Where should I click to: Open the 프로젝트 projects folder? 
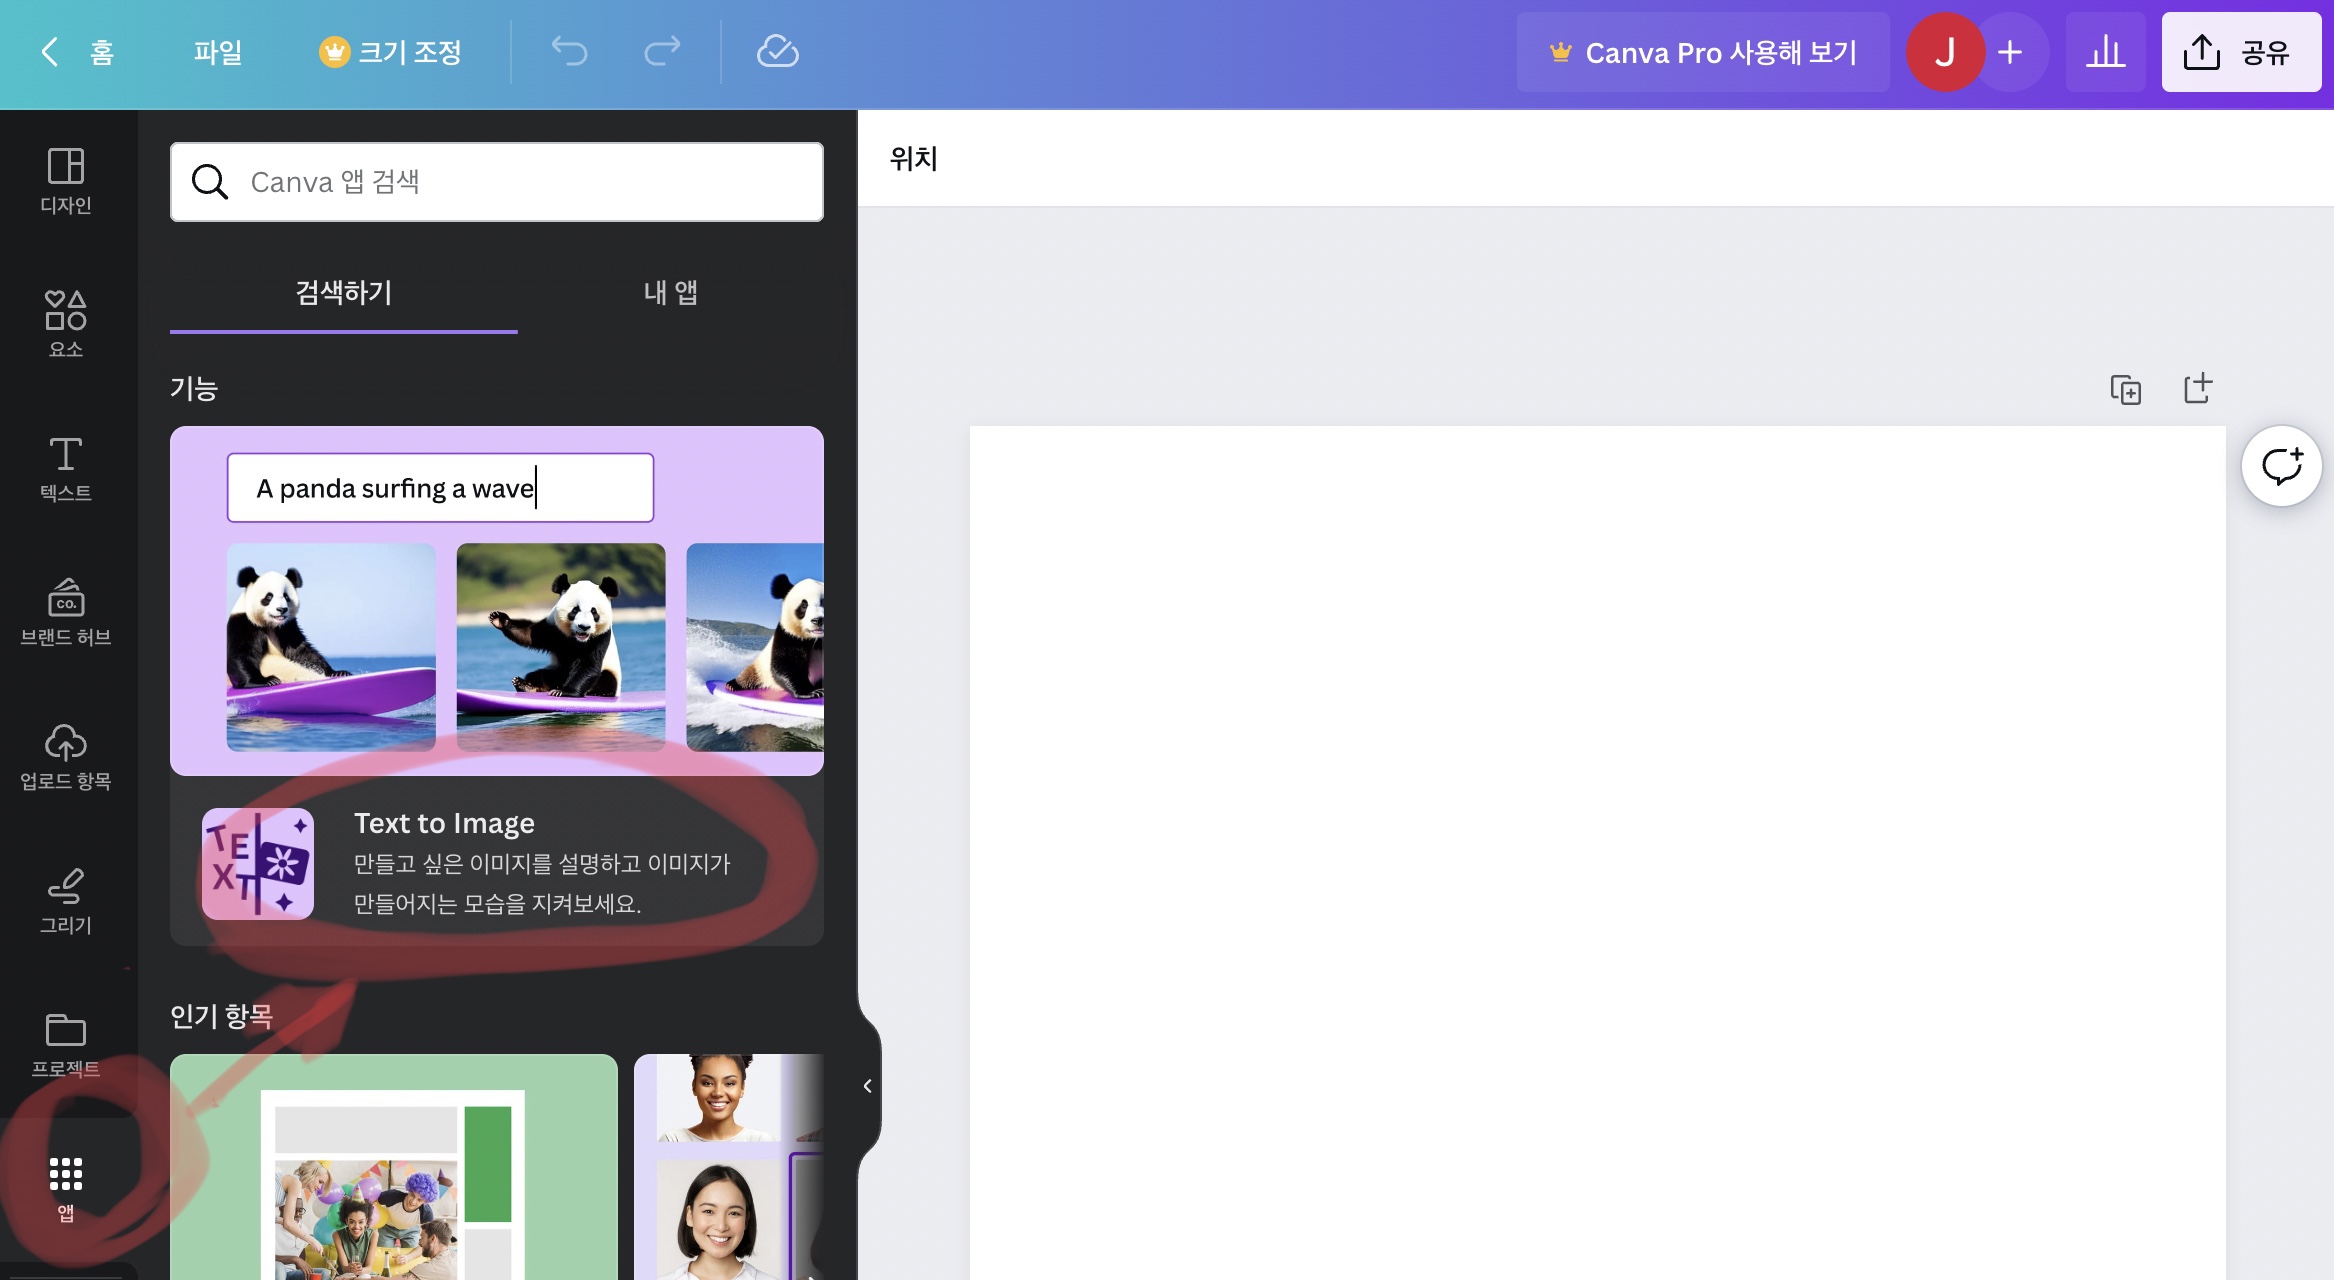[x=66, y=1044]
